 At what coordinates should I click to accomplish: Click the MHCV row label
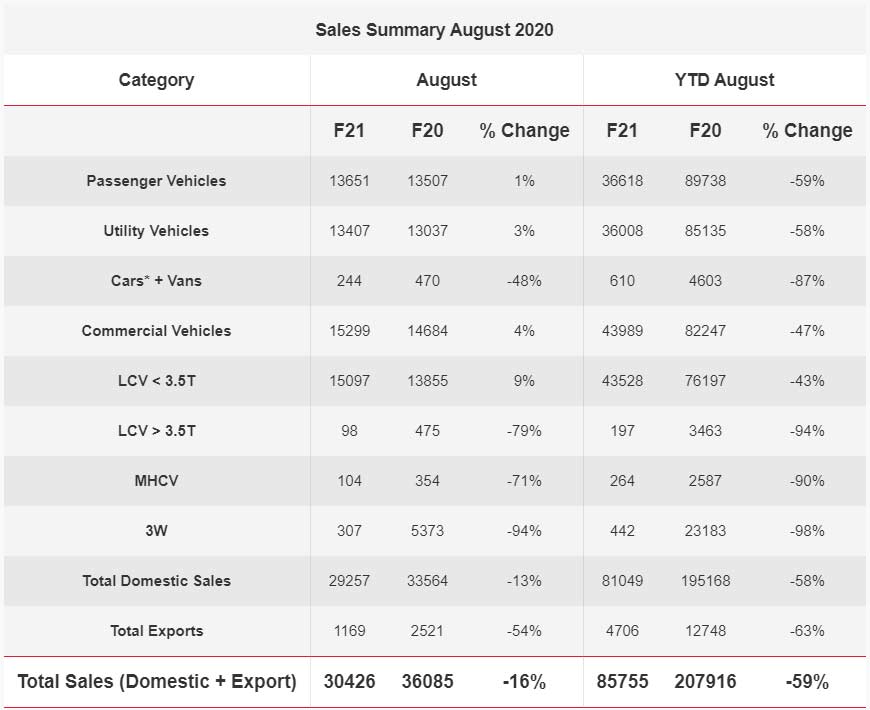156,481
